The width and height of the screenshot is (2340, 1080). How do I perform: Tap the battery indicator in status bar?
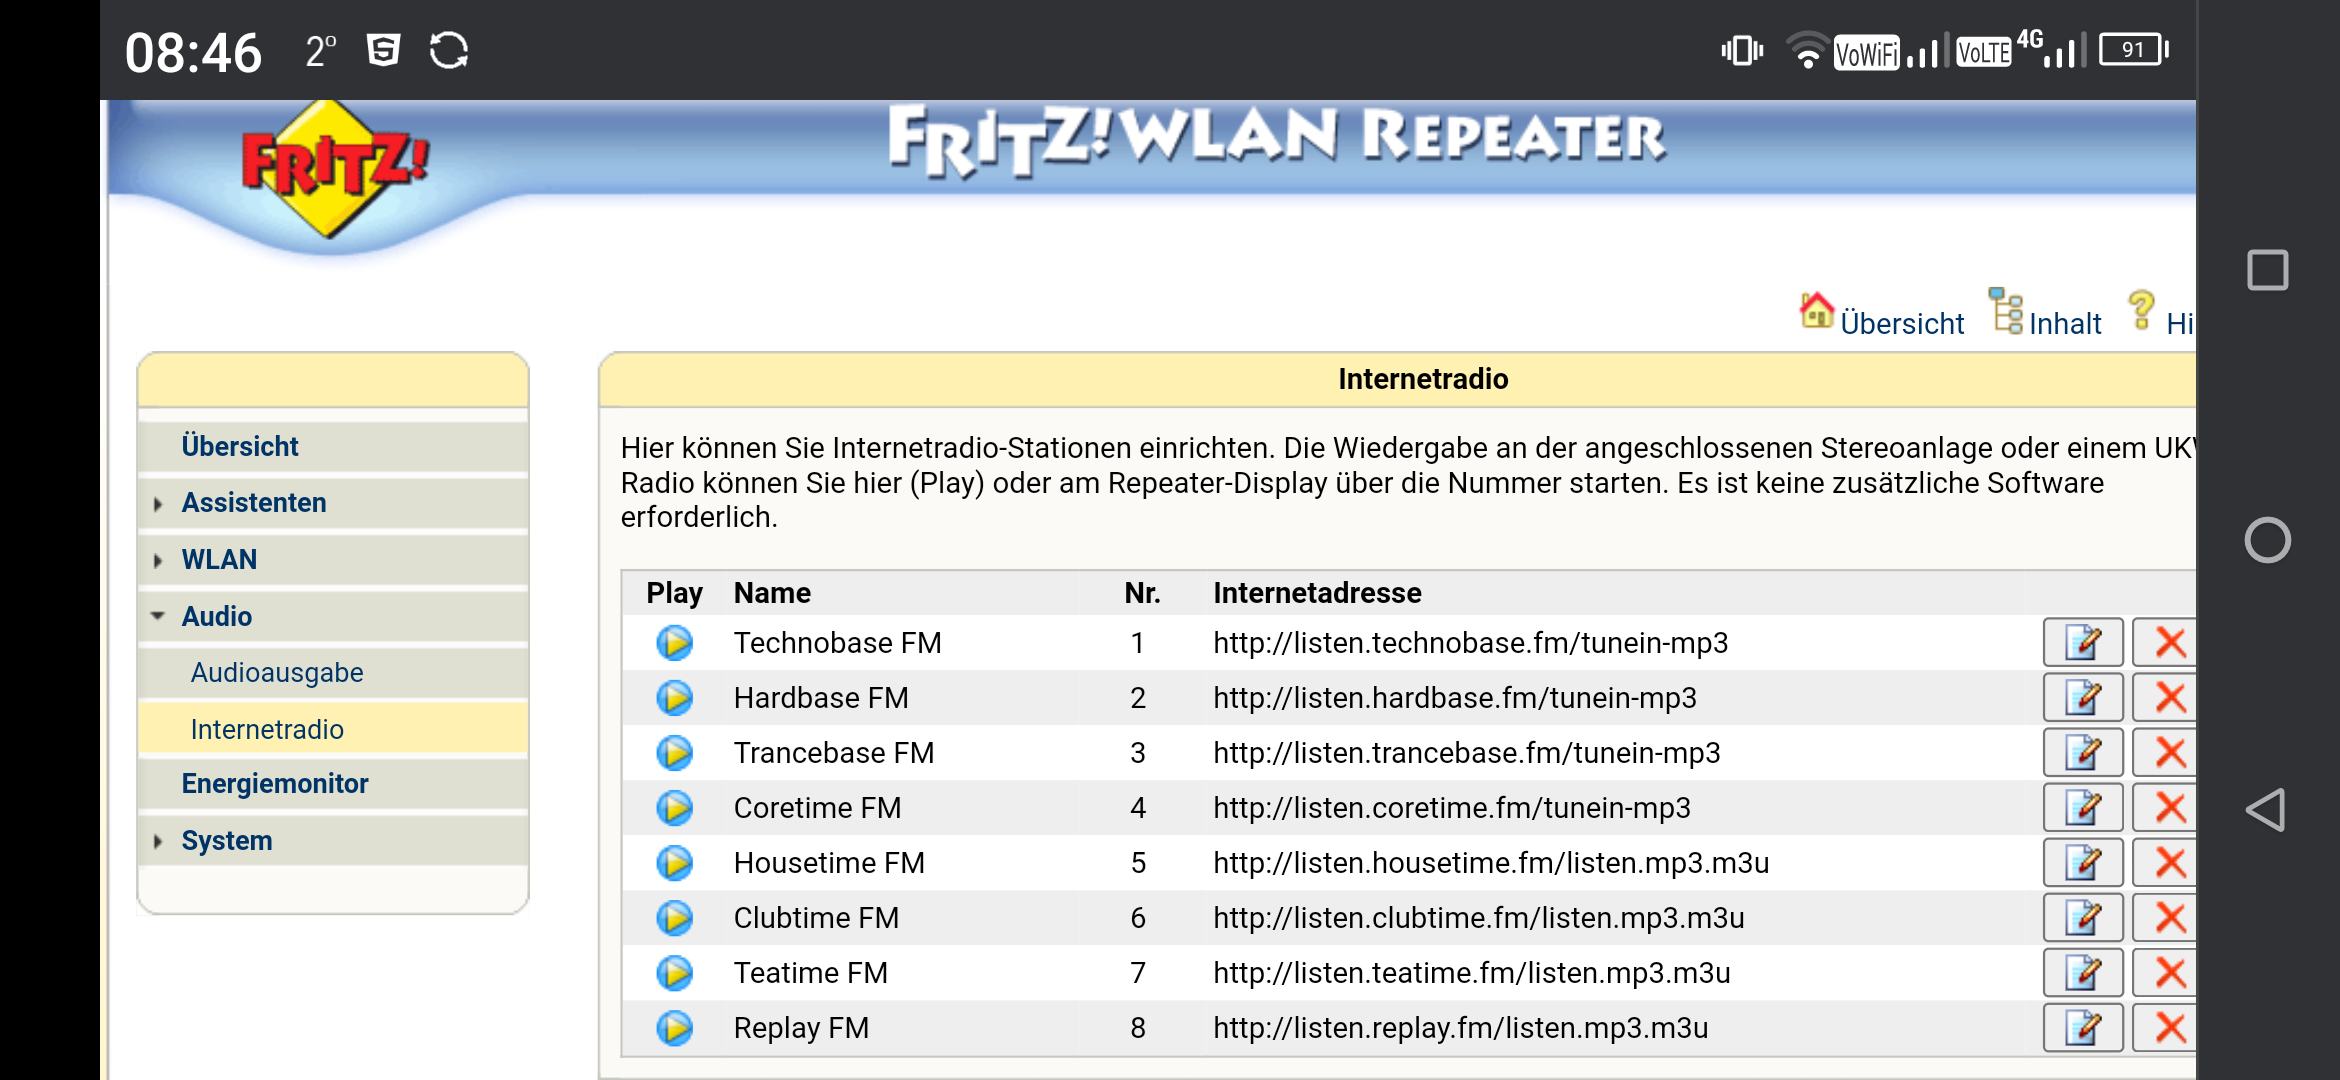coord(2133,50)
